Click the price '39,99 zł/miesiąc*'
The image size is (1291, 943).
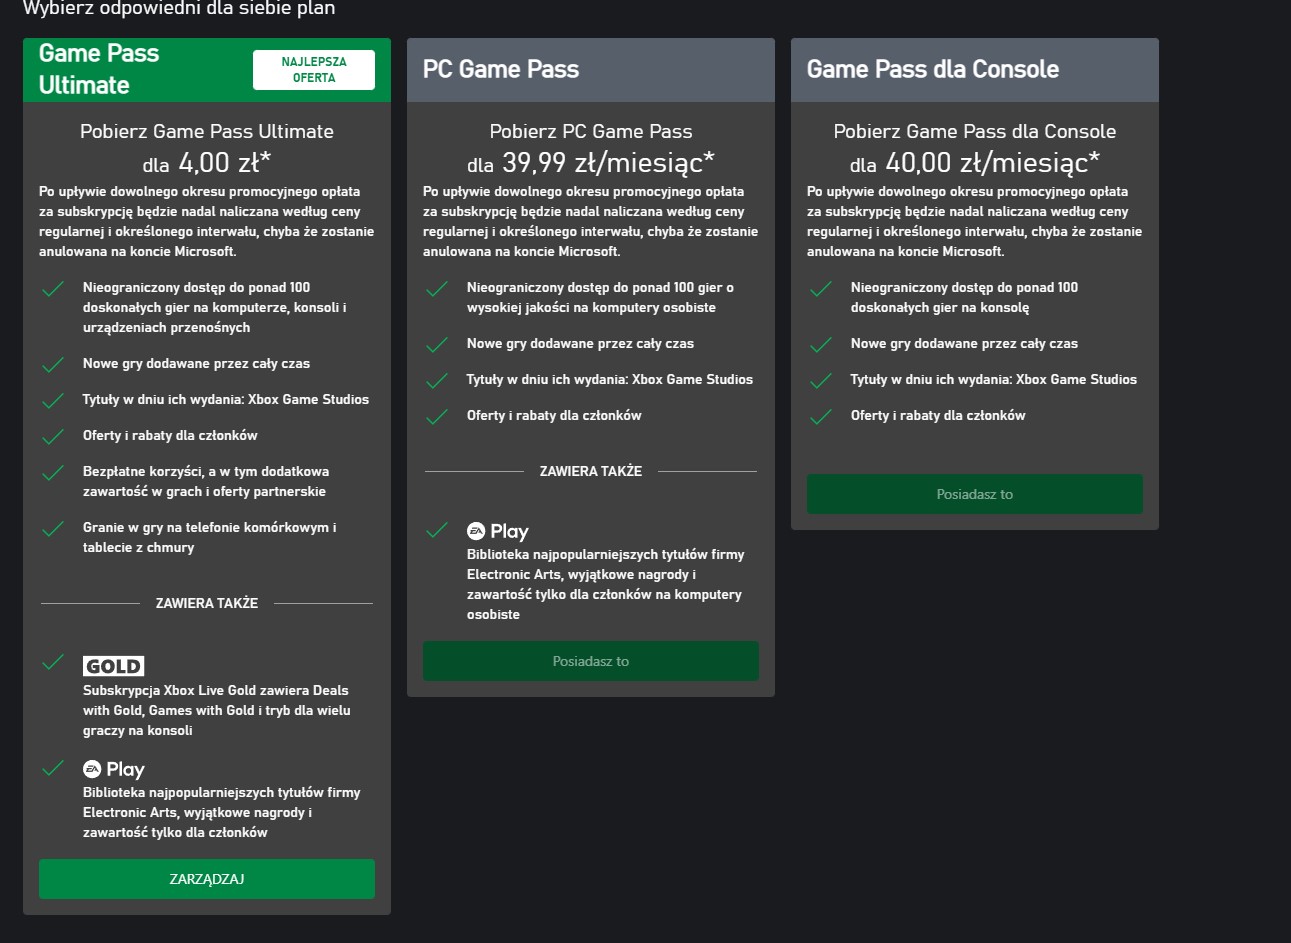(608, 162)
